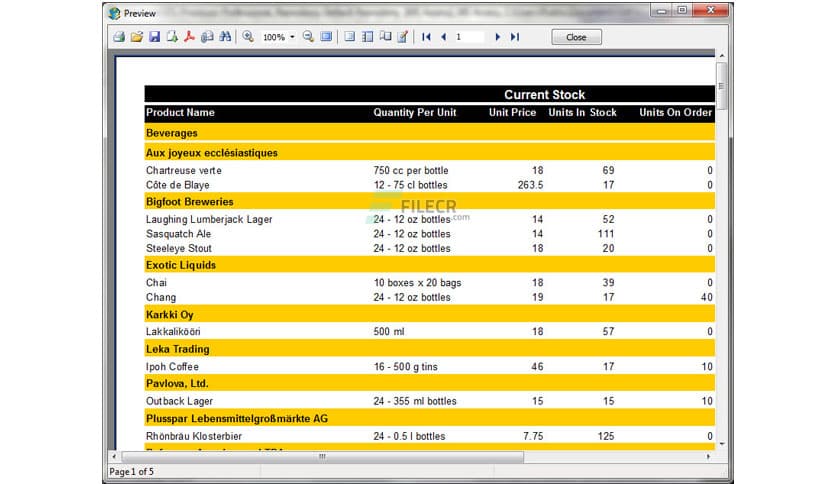The width and height of the screenshot is (836, 484).
Task: Click the horizontal scrollbar left arrow
Action: (x=114, y=456)
